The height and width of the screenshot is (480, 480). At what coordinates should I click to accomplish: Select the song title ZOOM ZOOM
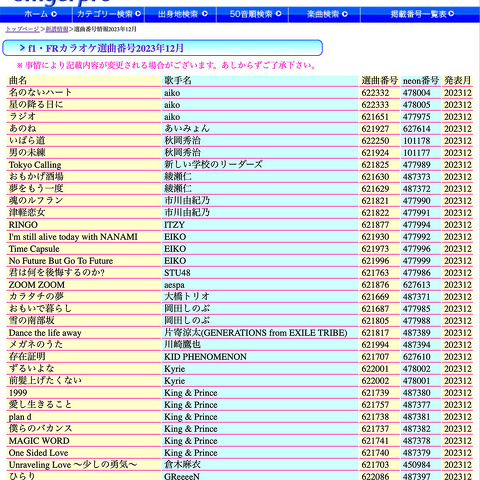pyautogui.click(x=37, y=285)
